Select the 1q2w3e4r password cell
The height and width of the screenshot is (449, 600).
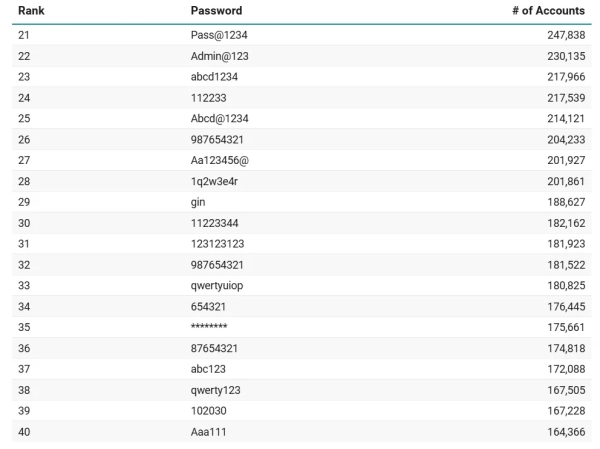pyautogui.click(x=214, y=182)
